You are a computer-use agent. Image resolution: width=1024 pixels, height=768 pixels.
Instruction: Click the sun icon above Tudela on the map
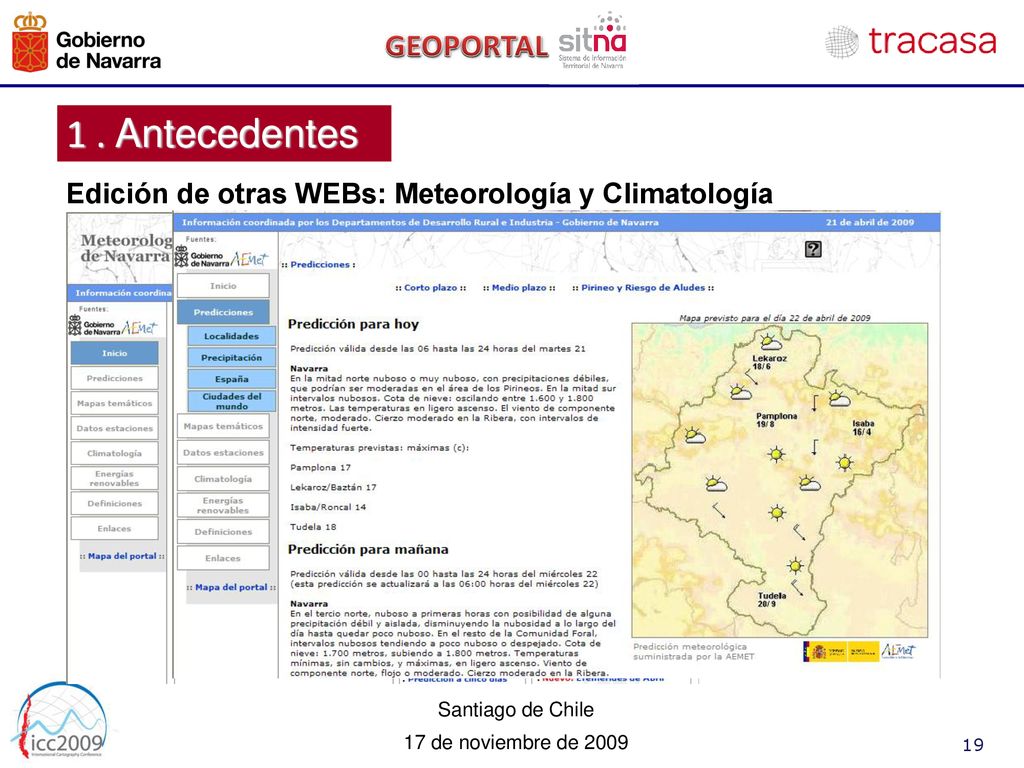(x=795, y=566)
